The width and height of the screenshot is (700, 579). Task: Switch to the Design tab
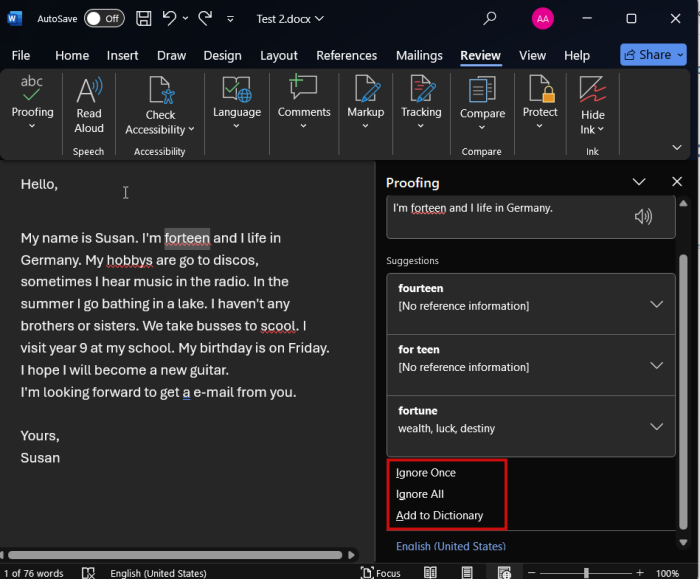coord(222,55)
